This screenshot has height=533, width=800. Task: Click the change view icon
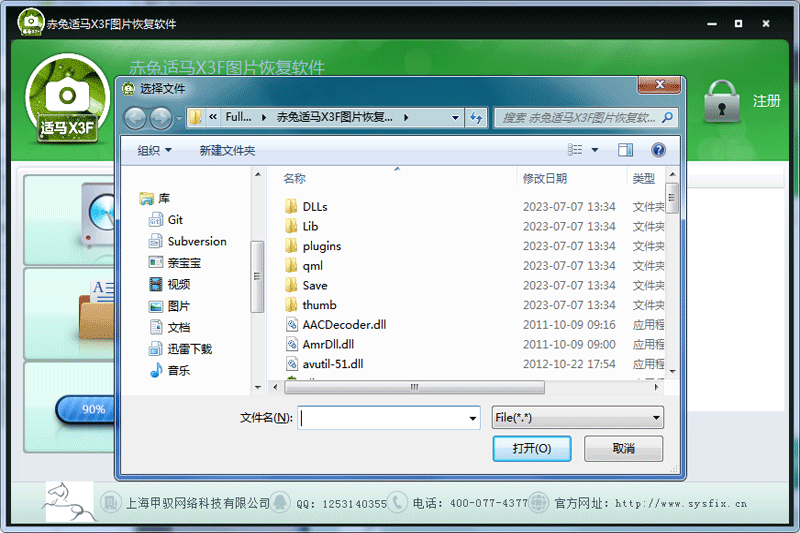coord(575,150)
